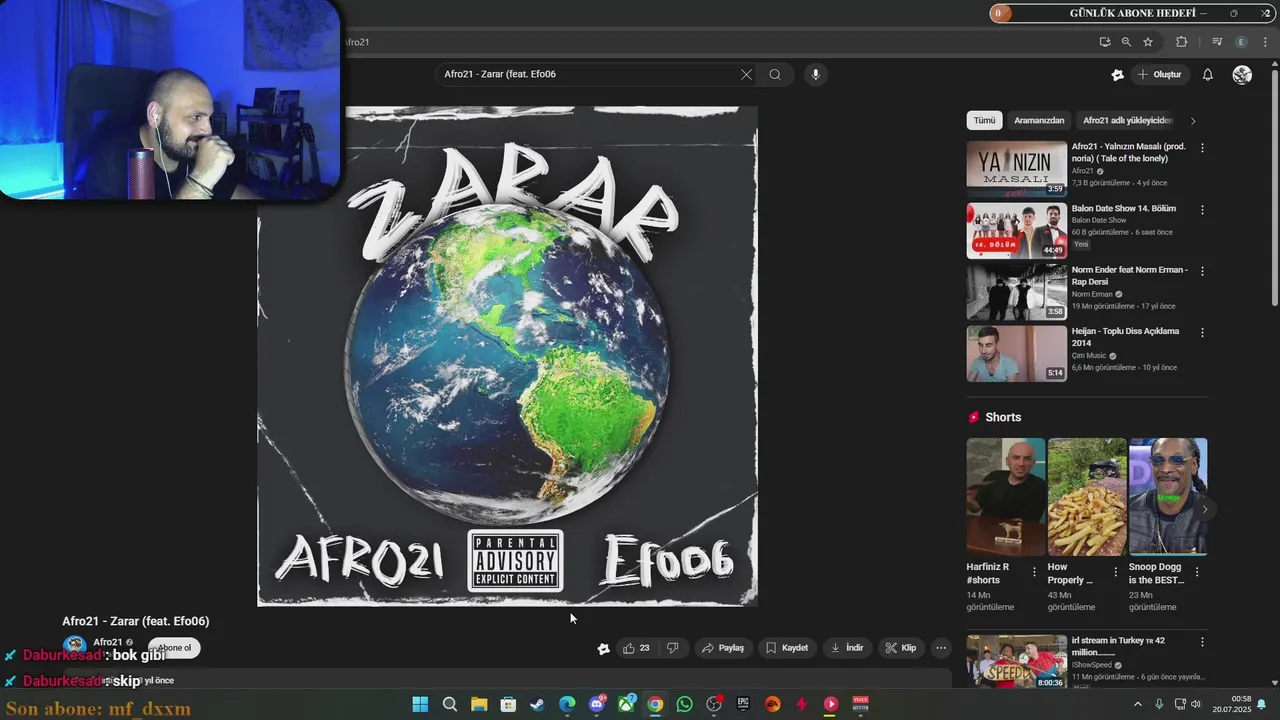The image size is (1280, 720).
Task: Open File Explorer from the taskbar
Action: 479,704
